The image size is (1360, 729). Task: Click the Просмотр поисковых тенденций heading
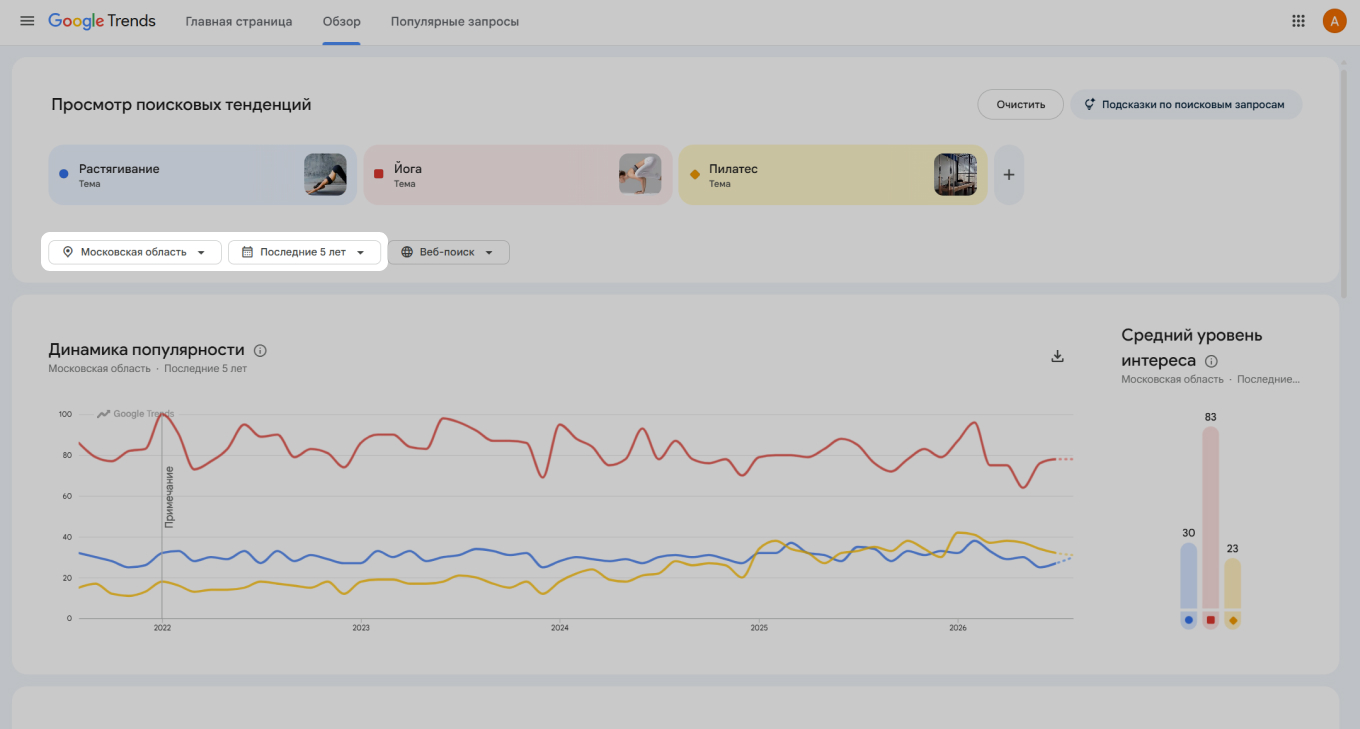(x=181, y=105)
